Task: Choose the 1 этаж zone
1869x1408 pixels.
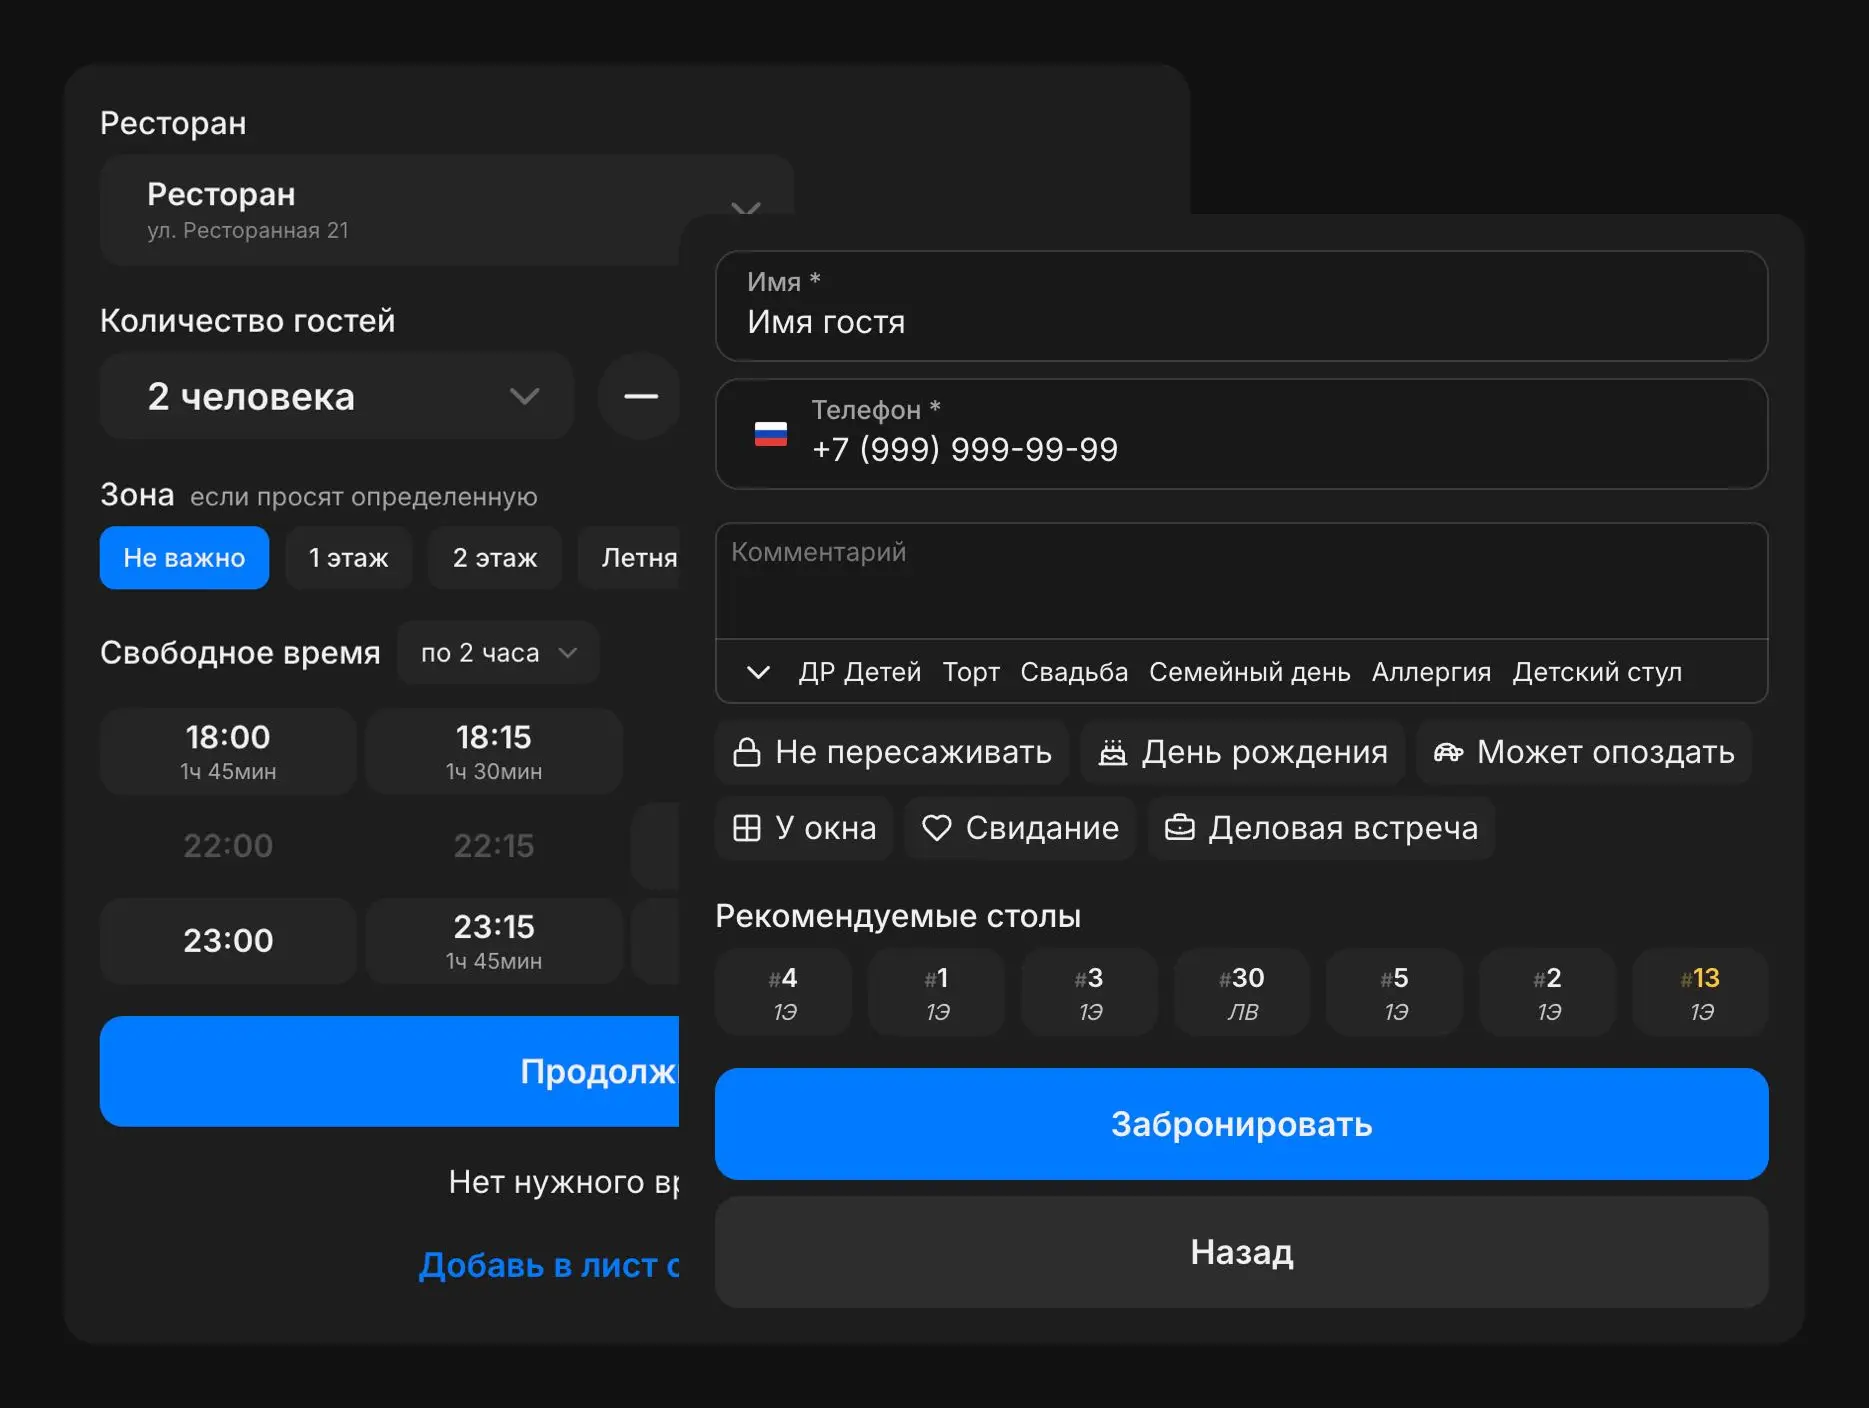Action: click(x=348, y=558)
